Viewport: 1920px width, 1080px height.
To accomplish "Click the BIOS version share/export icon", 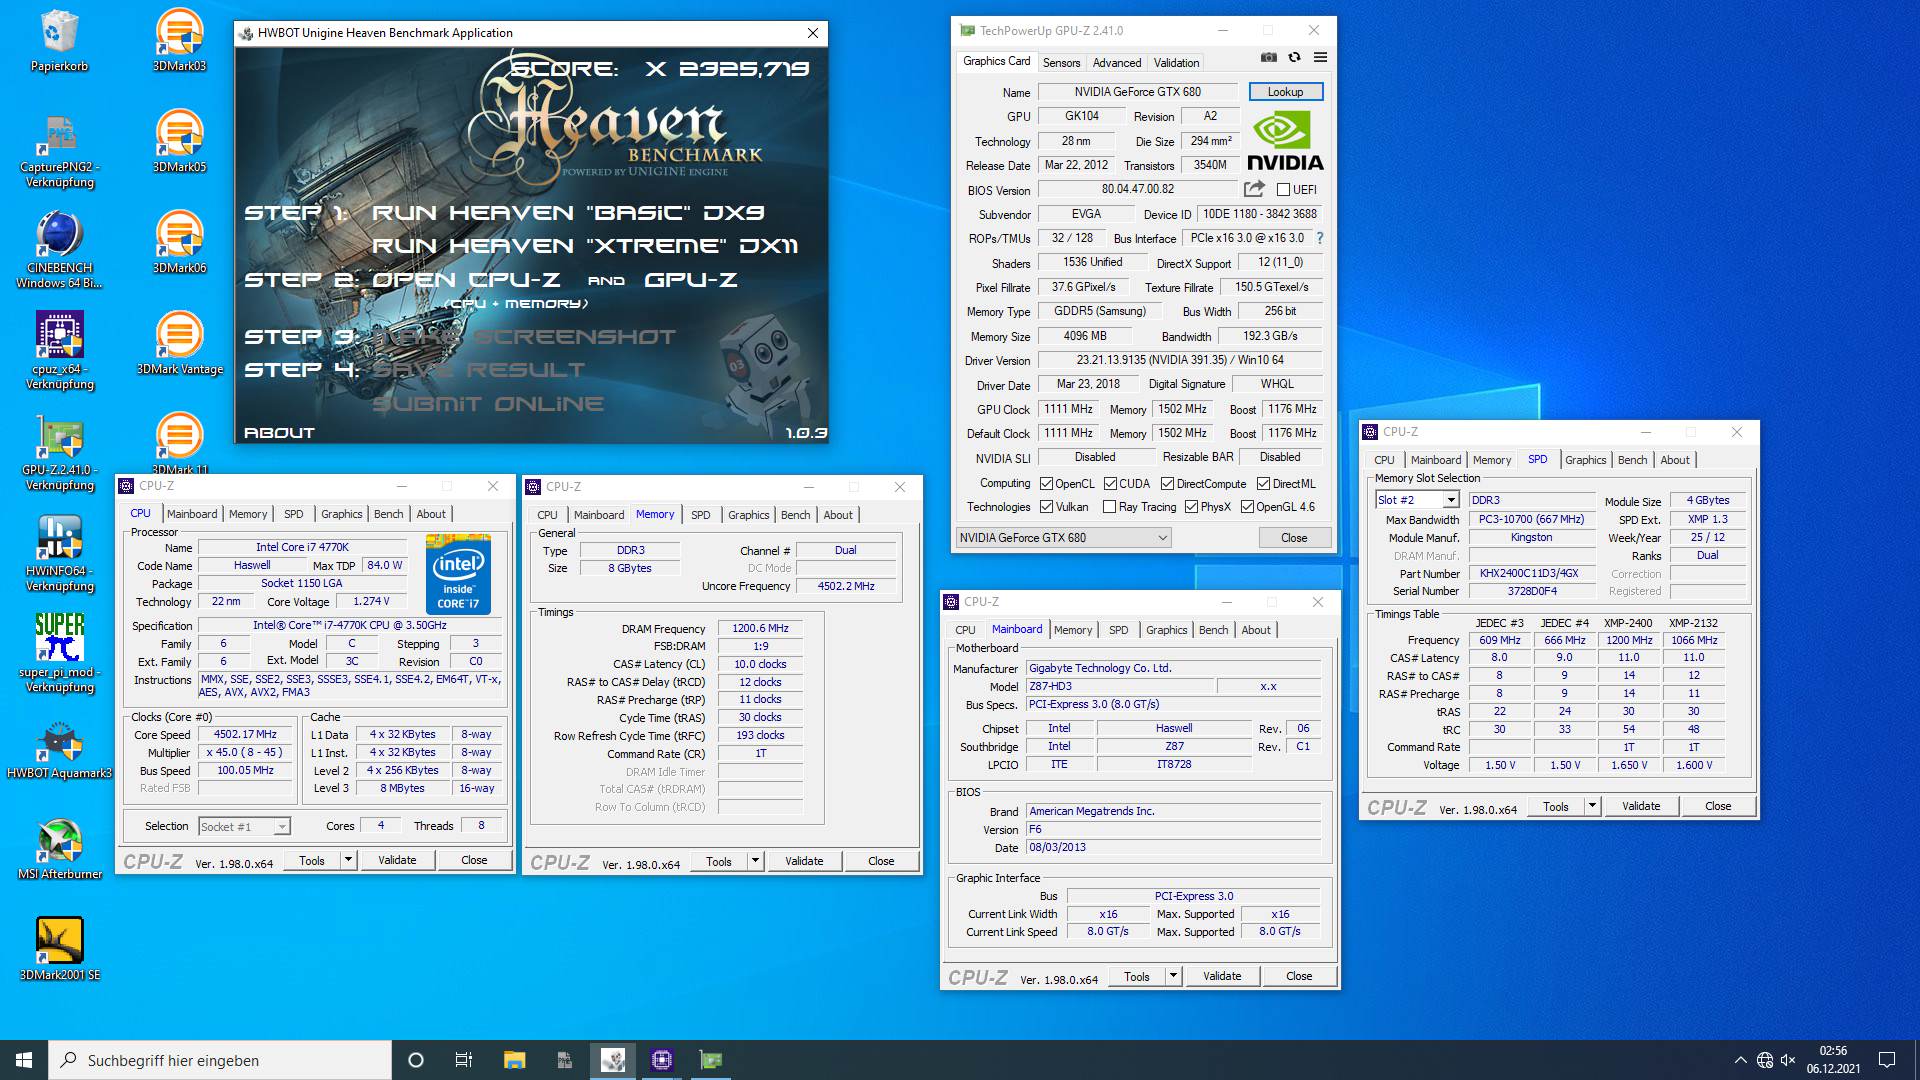I will click(1254, 189).
